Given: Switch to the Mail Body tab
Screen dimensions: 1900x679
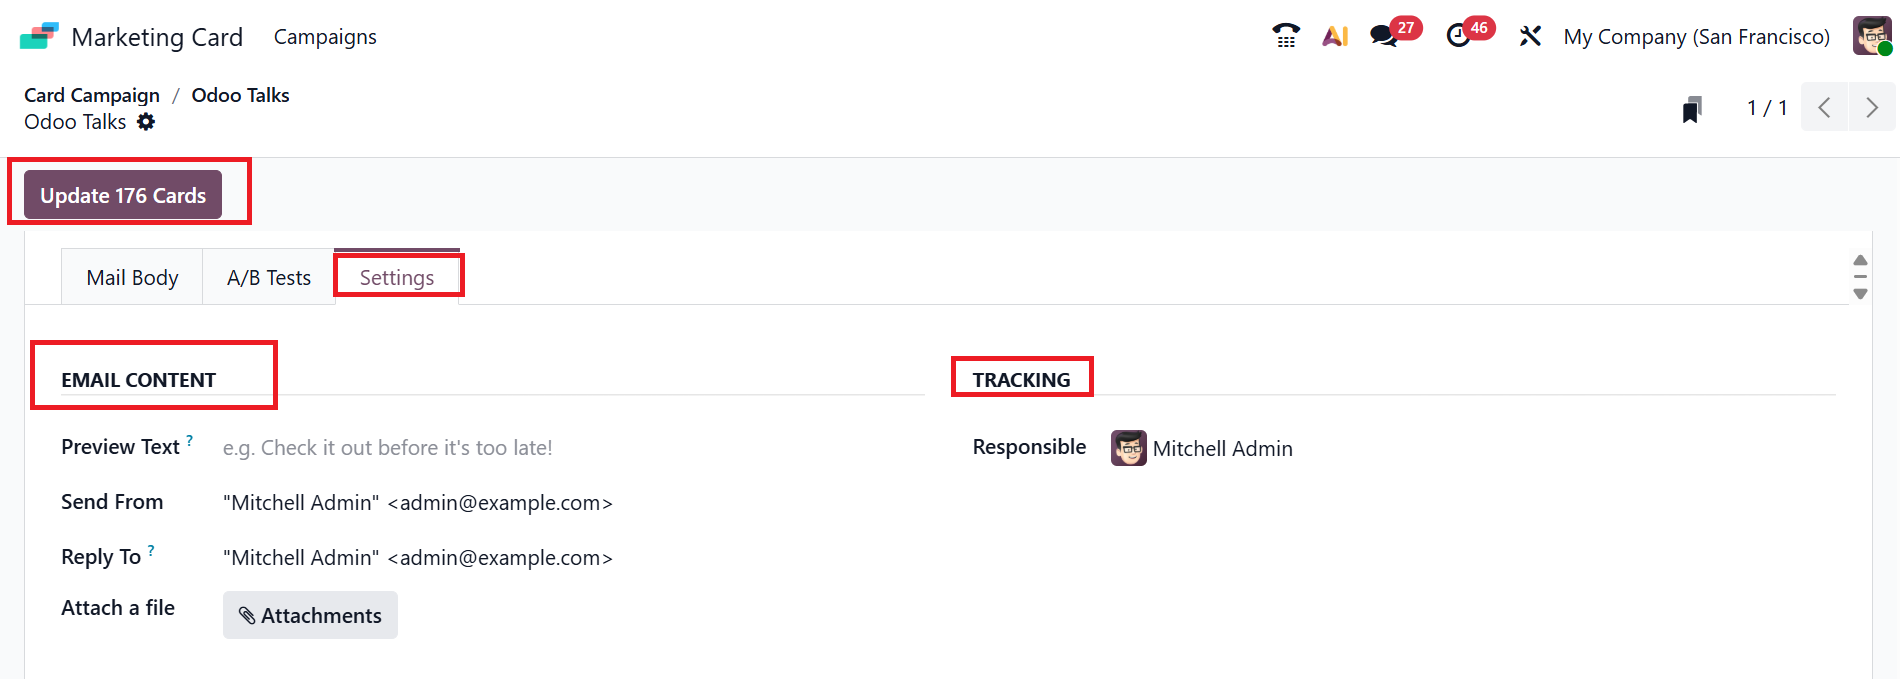Looking at the screenshot, I should (x=132, y=278).
